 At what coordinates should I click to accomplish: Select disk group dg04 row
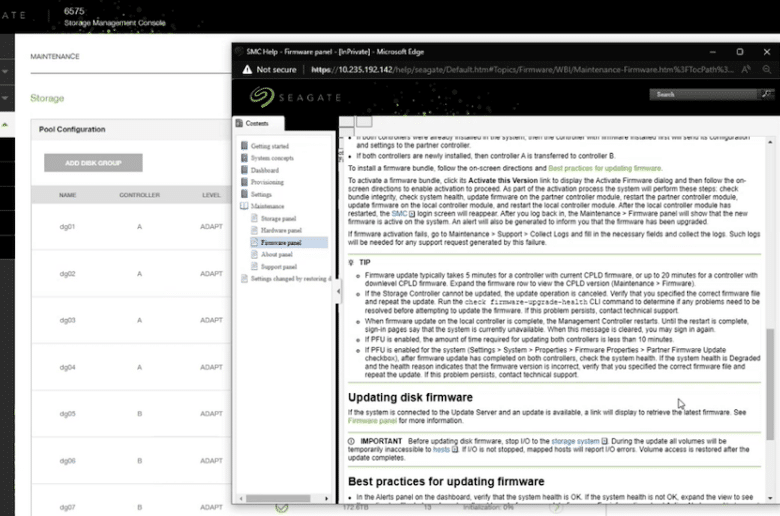point(131,367)
